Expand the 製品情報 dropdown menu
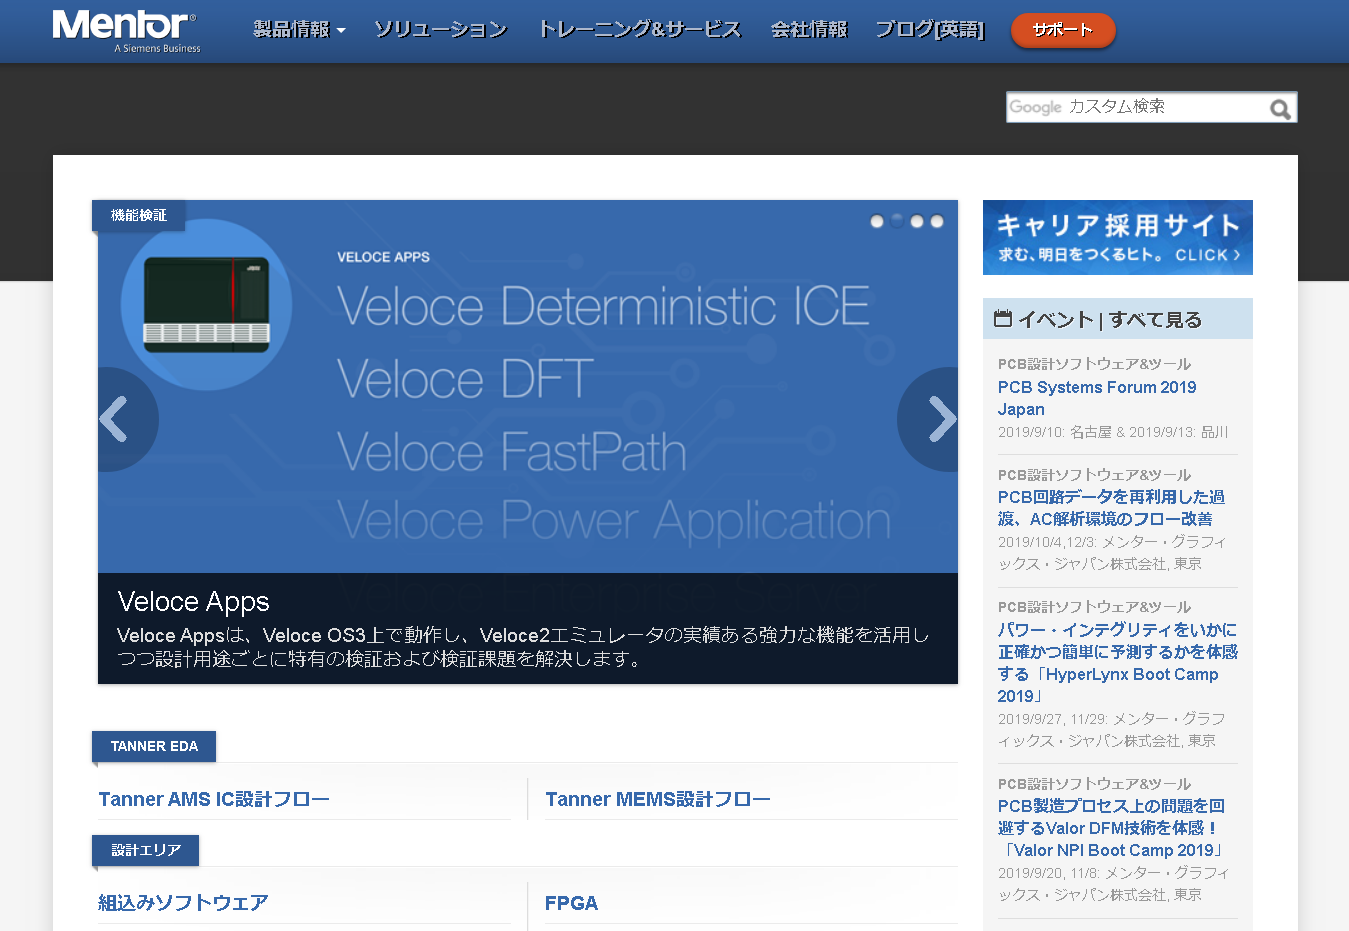The image size is (1349, 931). coord(299,30)
